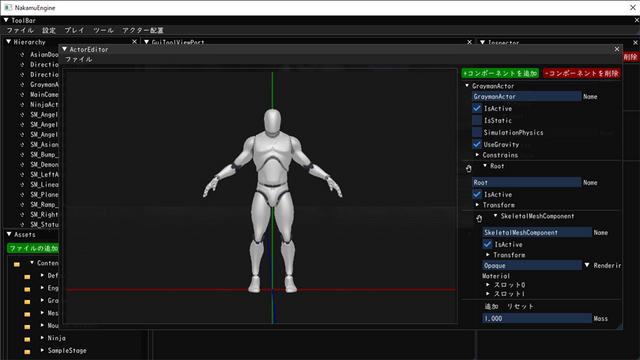640x360 pixels.
Task: Click the SM_LeftA actor icon in Hierarchy
Action: point(22,175)
